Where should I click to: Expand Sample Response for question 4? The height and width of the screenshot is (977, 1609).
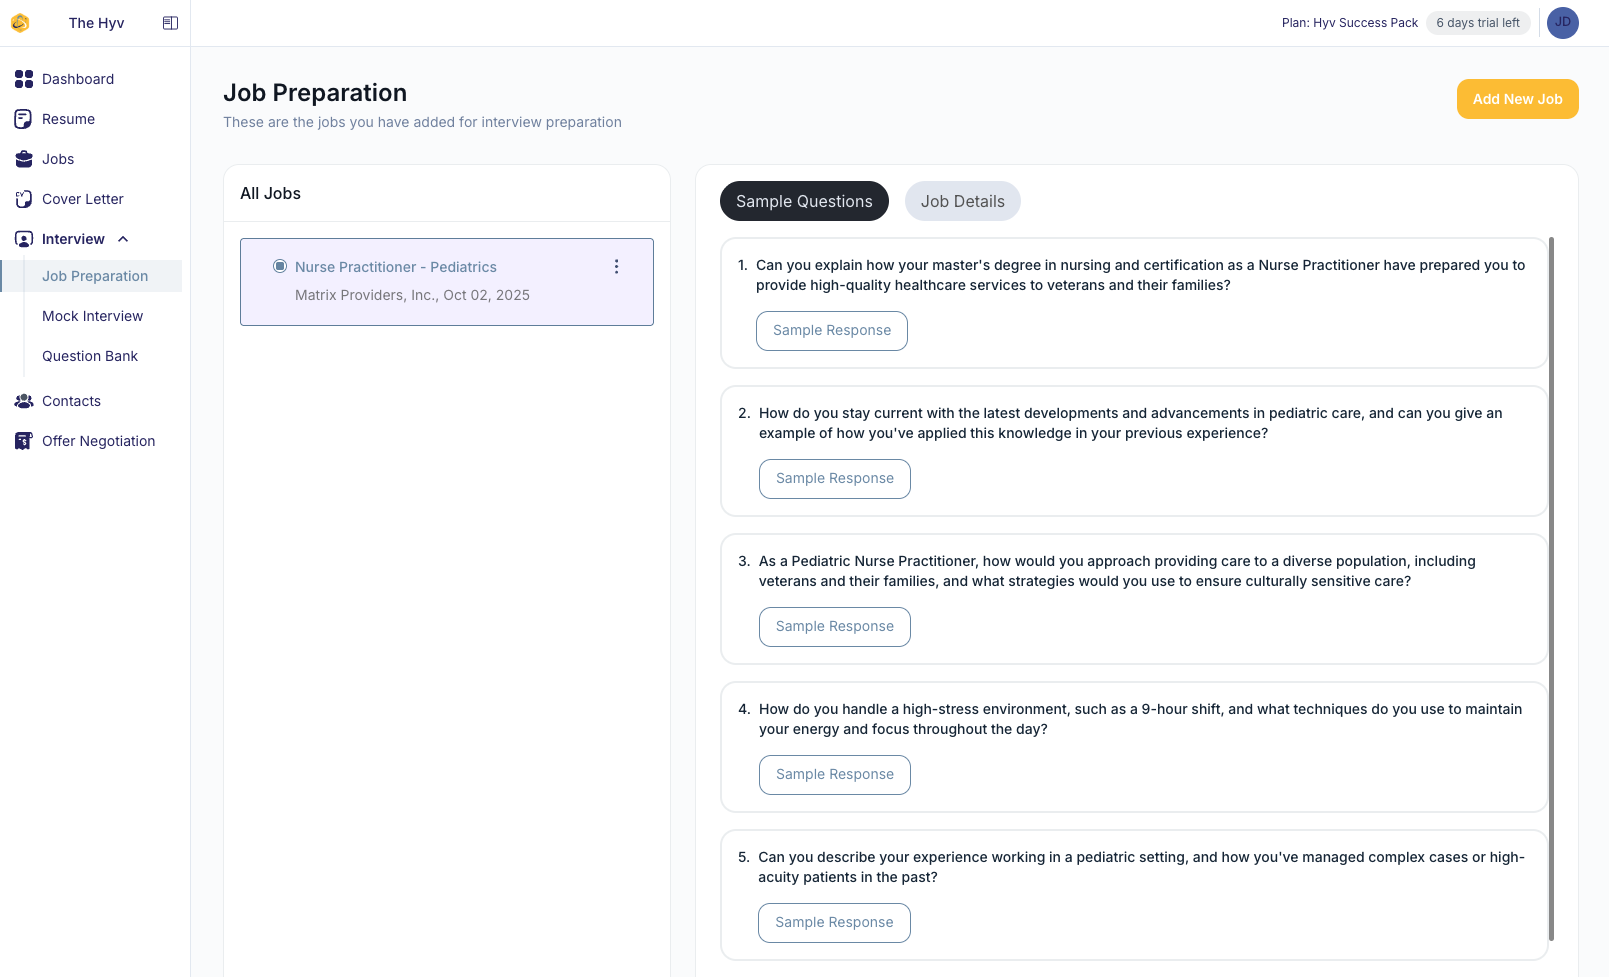pyautogui.click(x=834, y=775)
